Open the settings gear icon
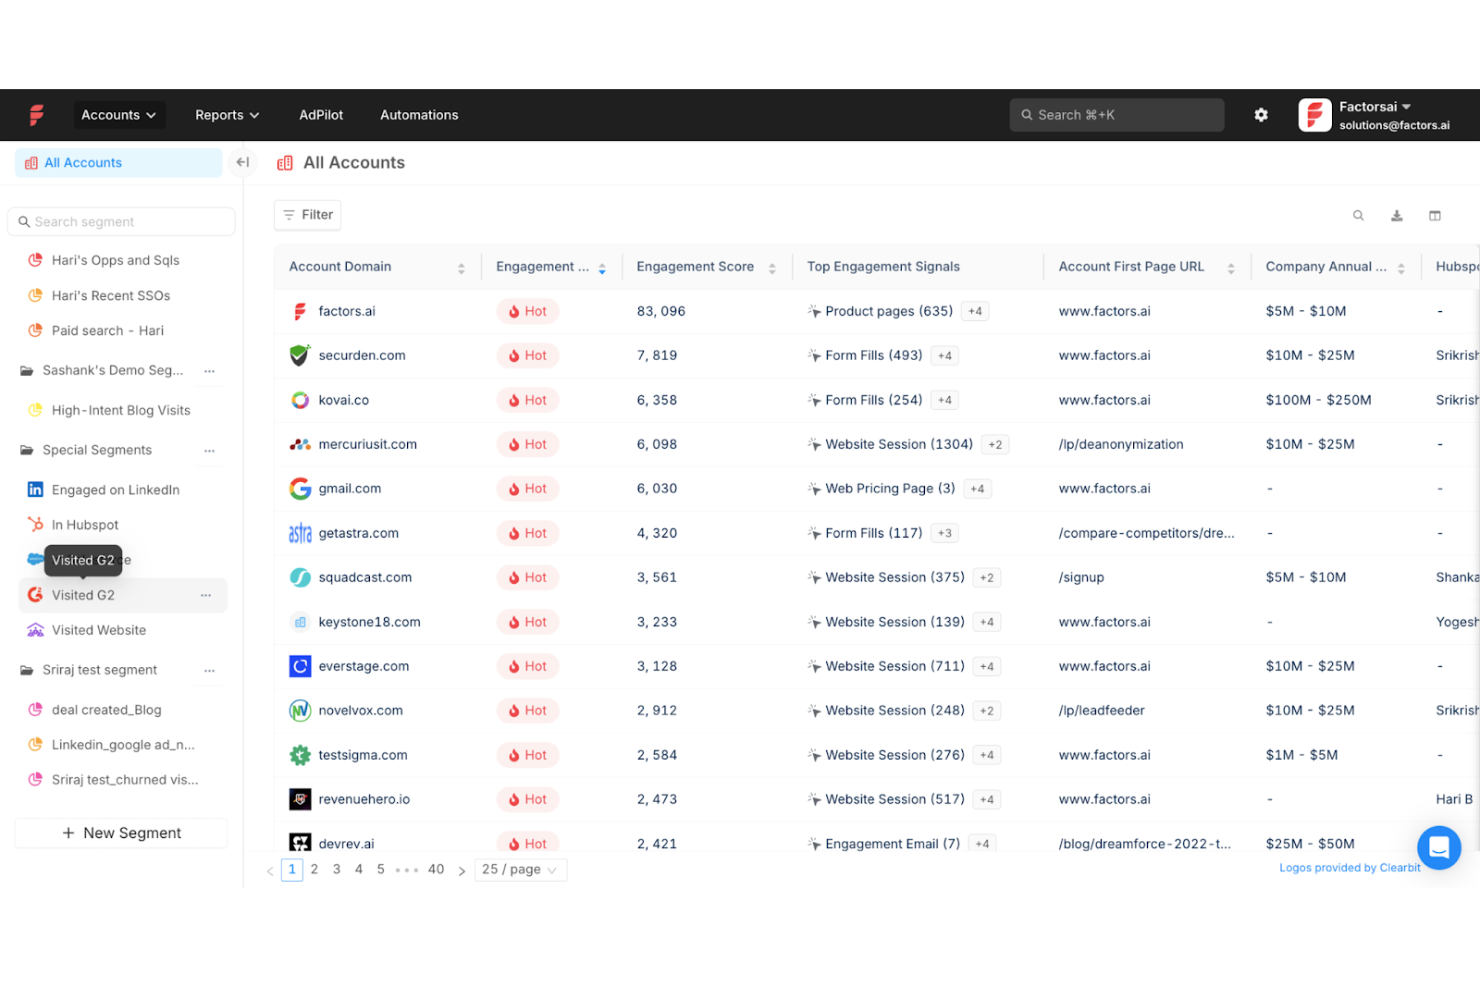 1261,115
